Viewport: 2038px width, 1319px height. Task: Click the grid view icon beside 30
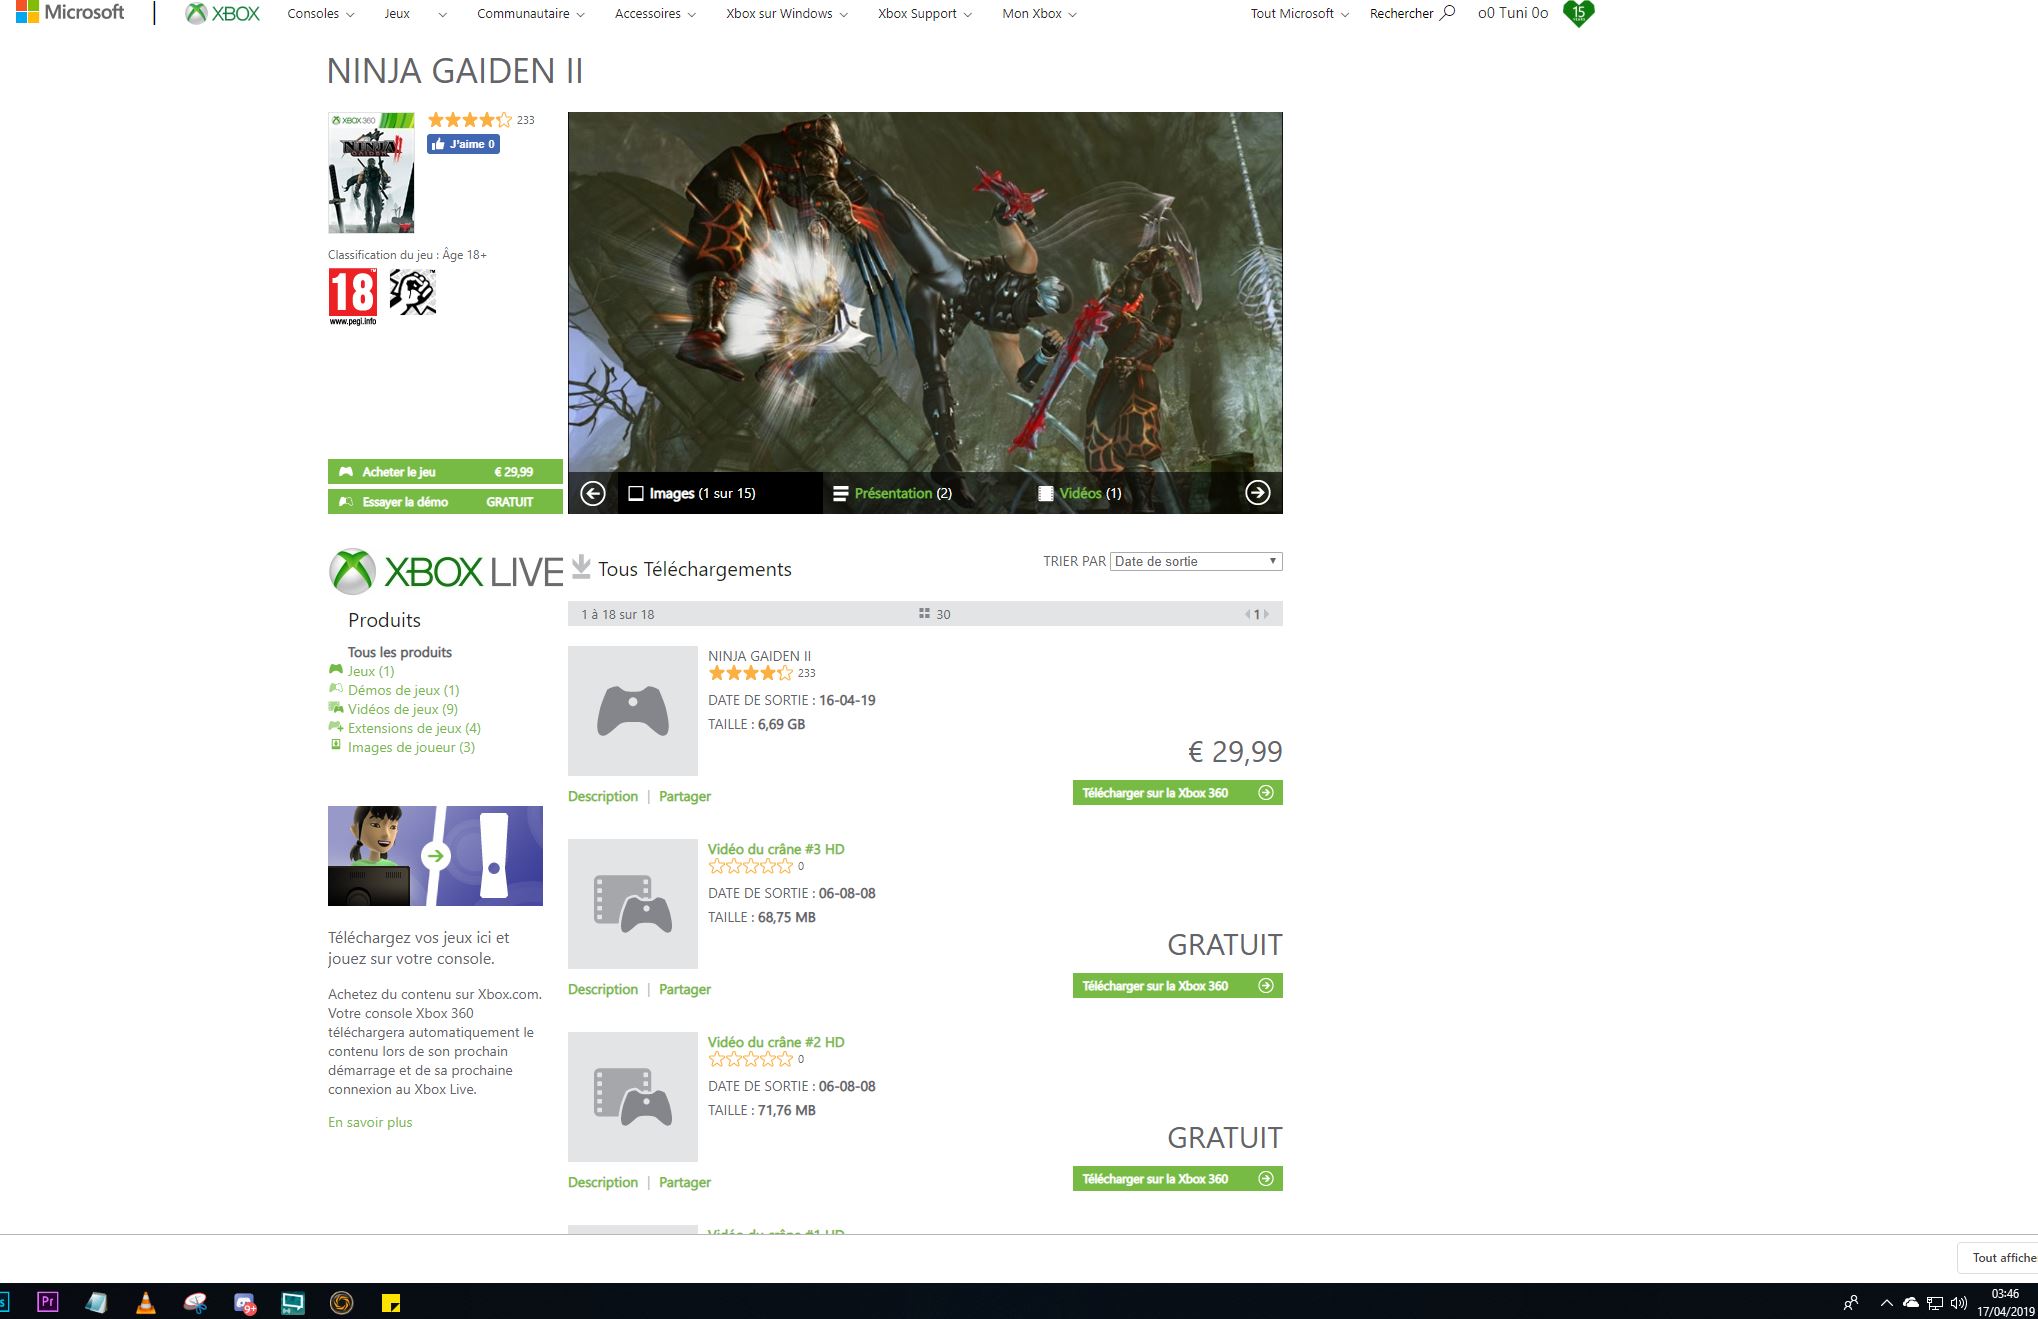coord(925,613)
